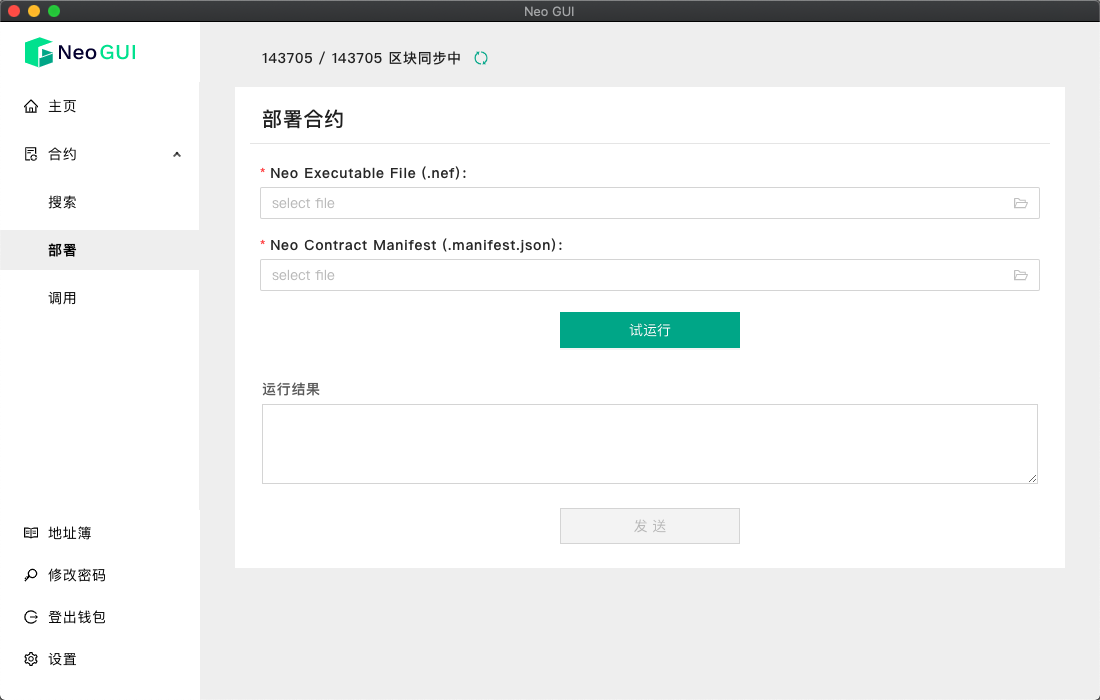
Task: Click the settings gear icon
Action: pos(31,659)
